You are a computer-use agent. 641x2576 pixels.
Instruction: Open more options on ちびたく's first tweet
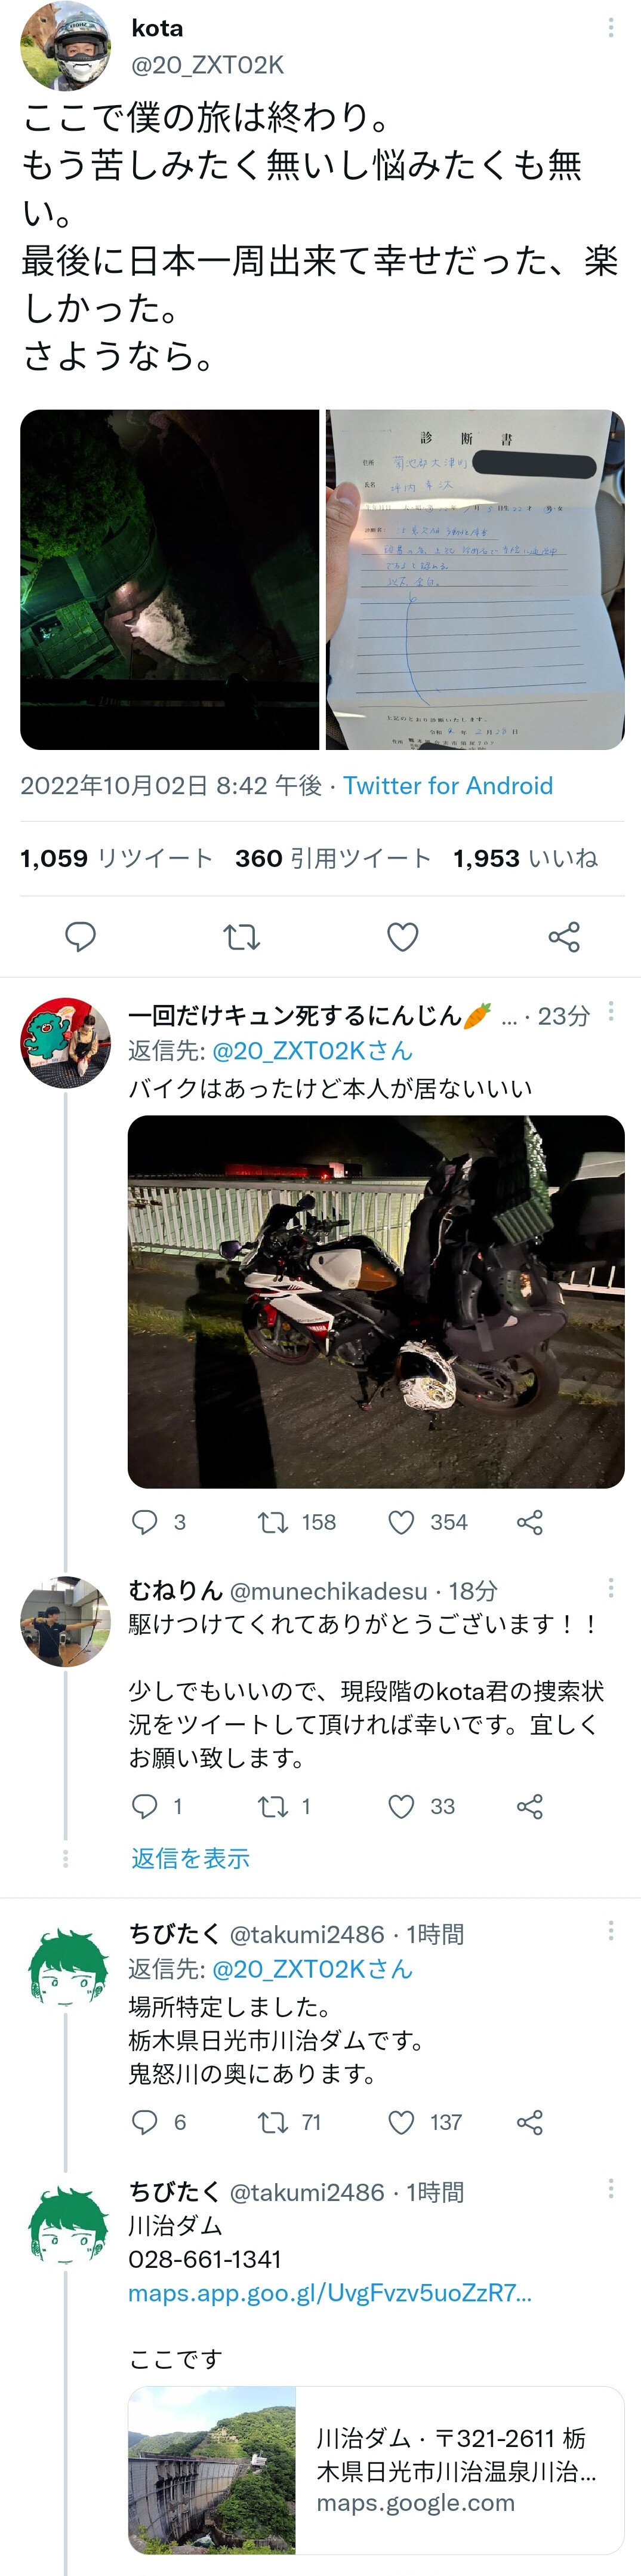[610, 1930]
